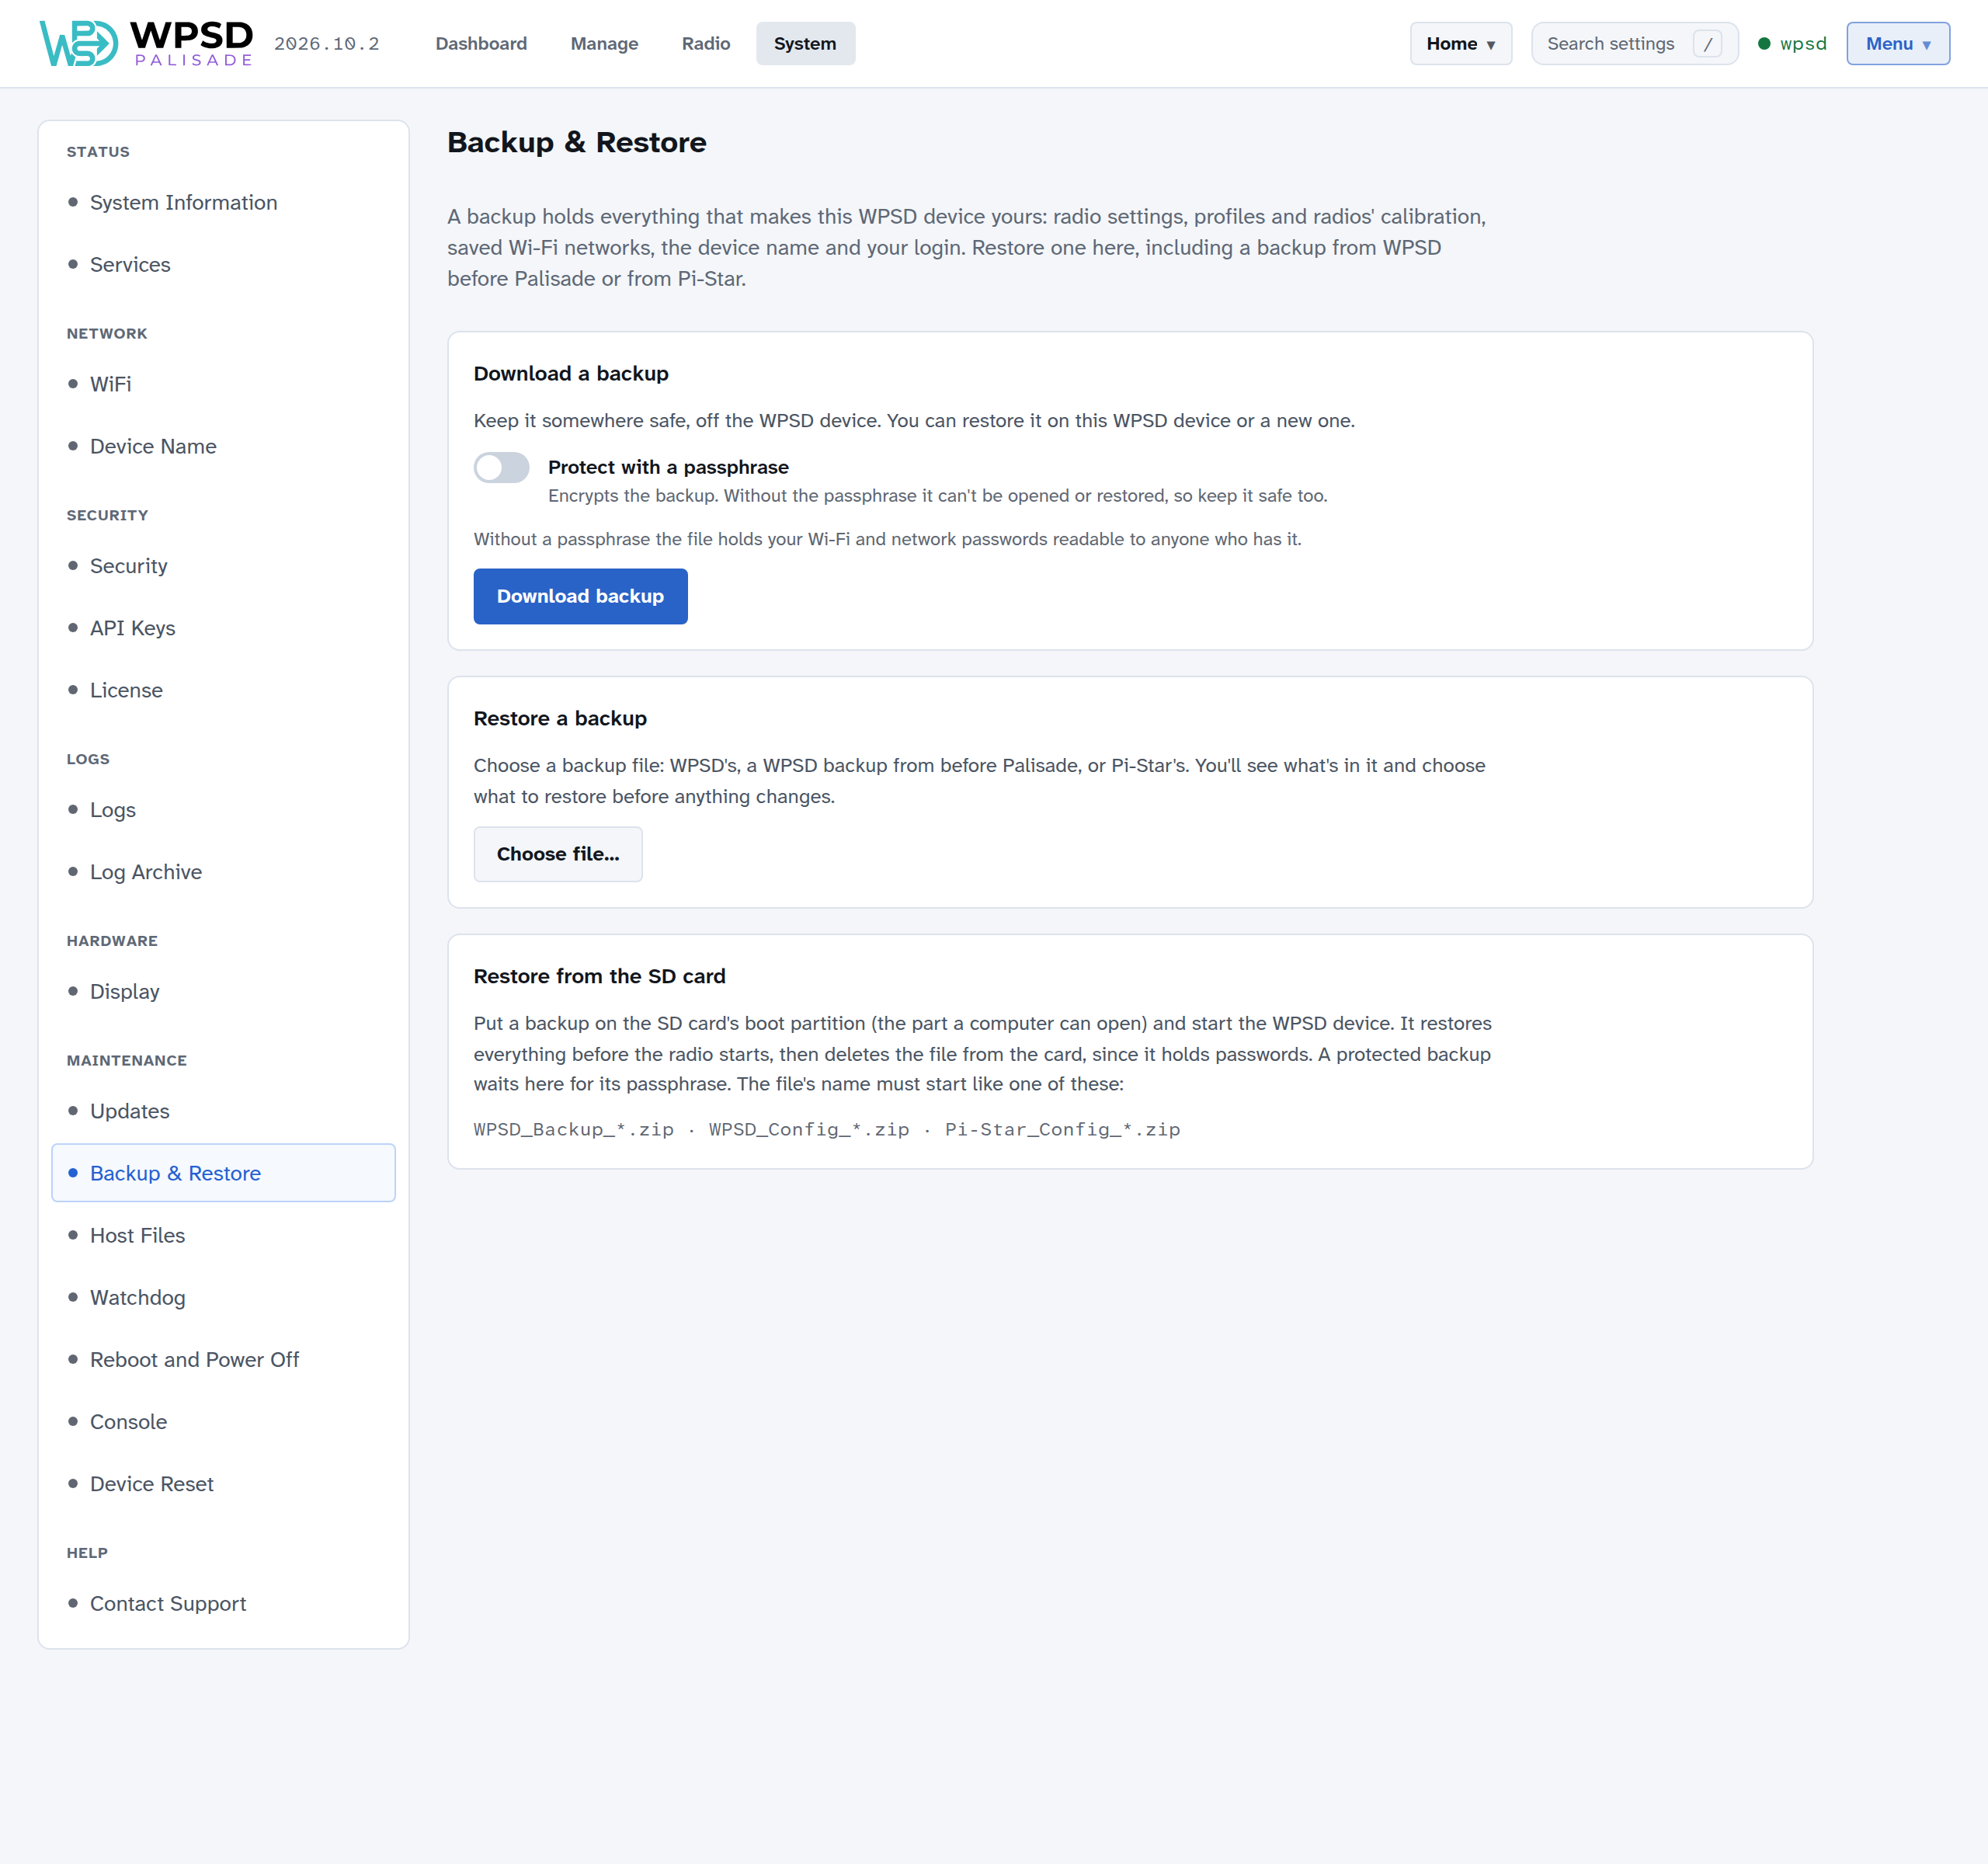1988x1864 pixels.
Task: Click the Pi-Star_Config_*.zip filename pattern
Action: [x=1062, y=1129]
